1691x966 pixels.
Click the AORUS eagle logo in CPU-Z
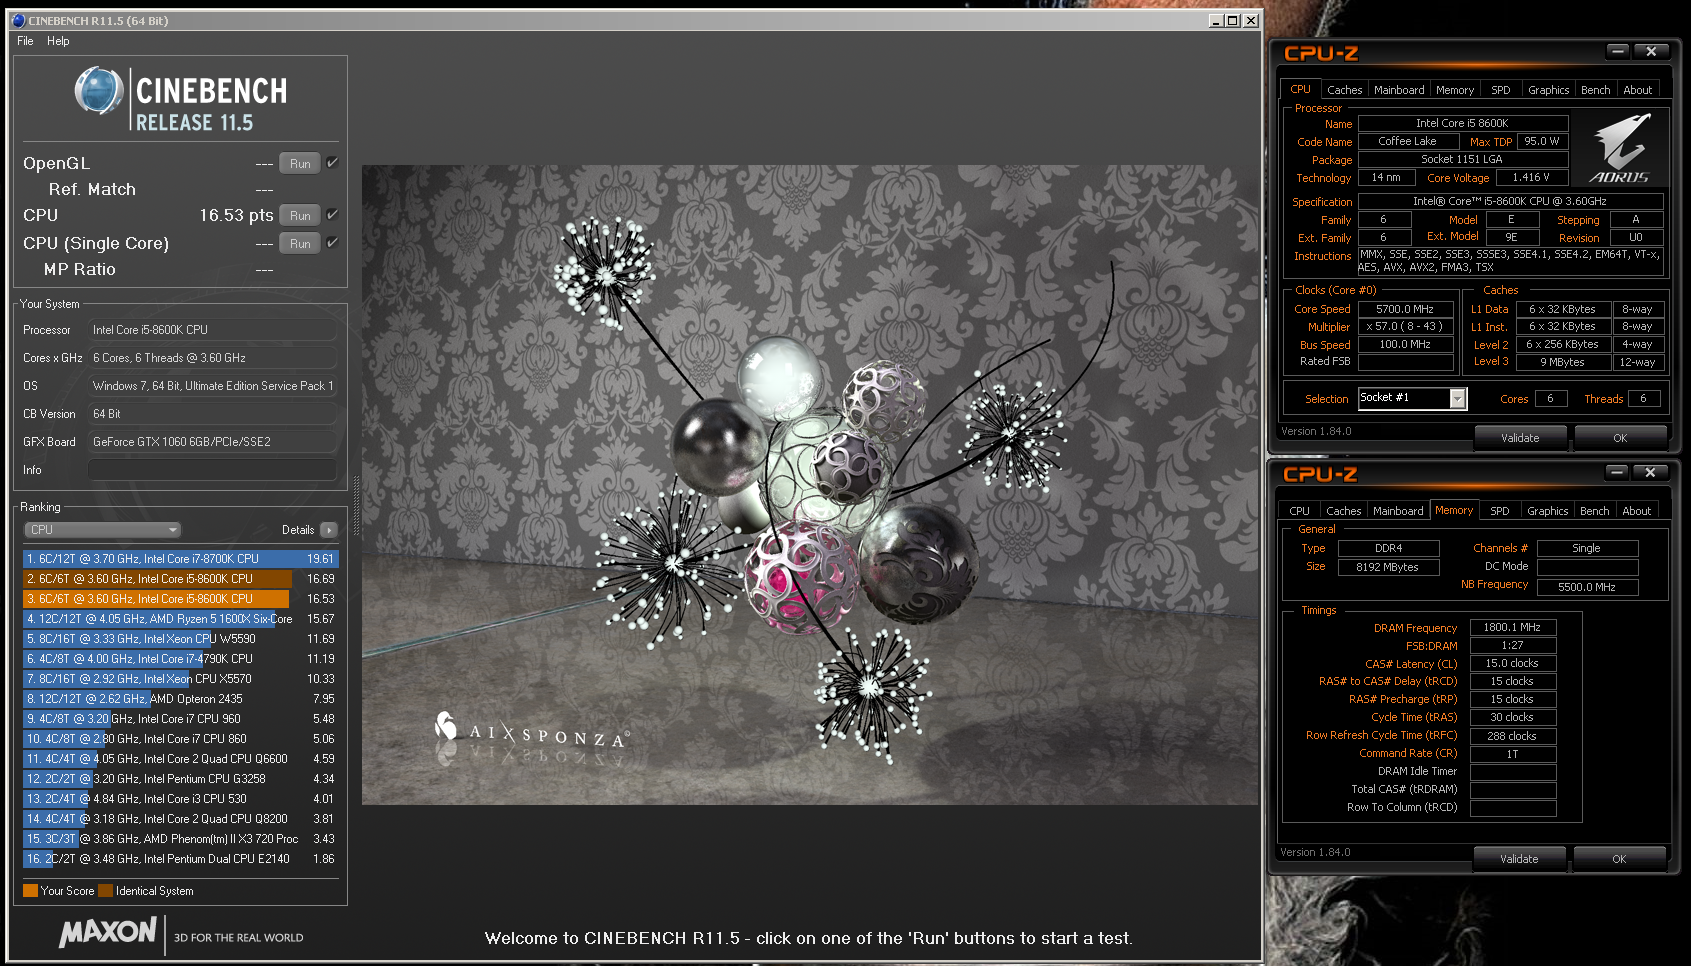coord(1619,147)
